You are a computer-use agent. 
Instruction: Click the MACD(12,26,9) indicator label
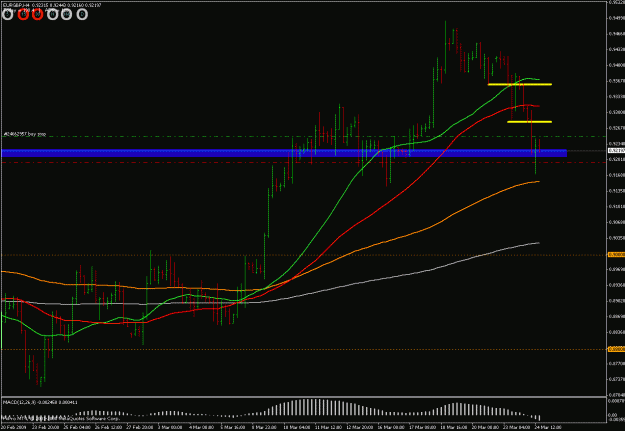click(40, 402)
